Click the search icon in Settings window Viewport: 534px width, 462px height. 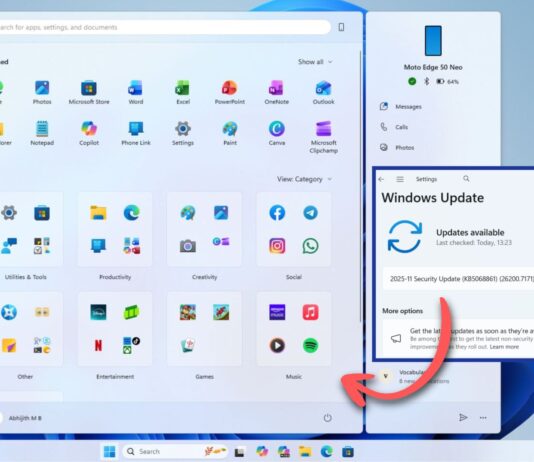tap(466, 179)
